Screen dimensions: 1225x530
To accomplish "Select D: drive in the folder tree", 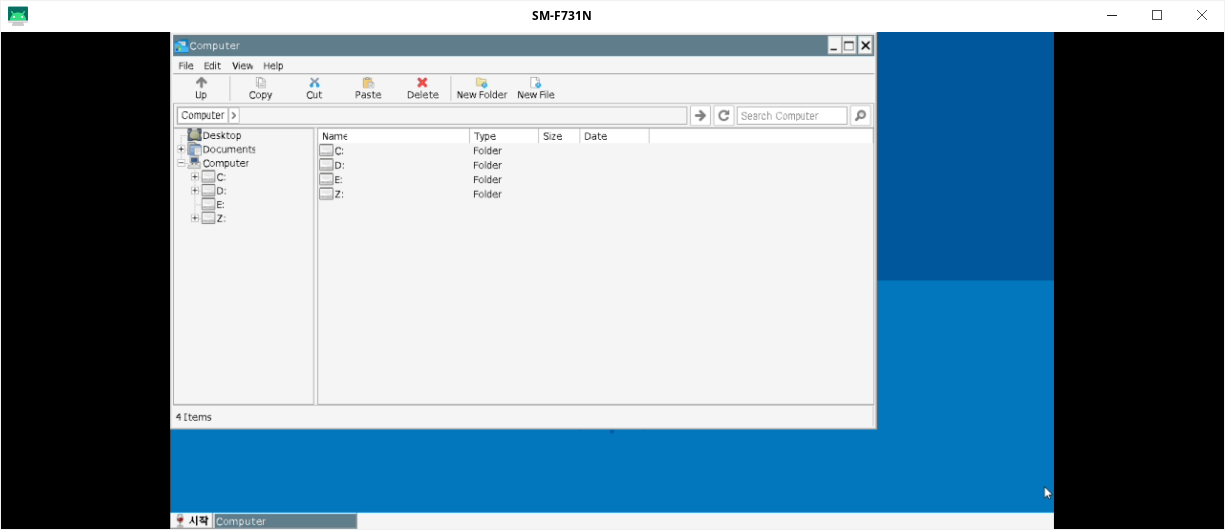I will point(214,190).
